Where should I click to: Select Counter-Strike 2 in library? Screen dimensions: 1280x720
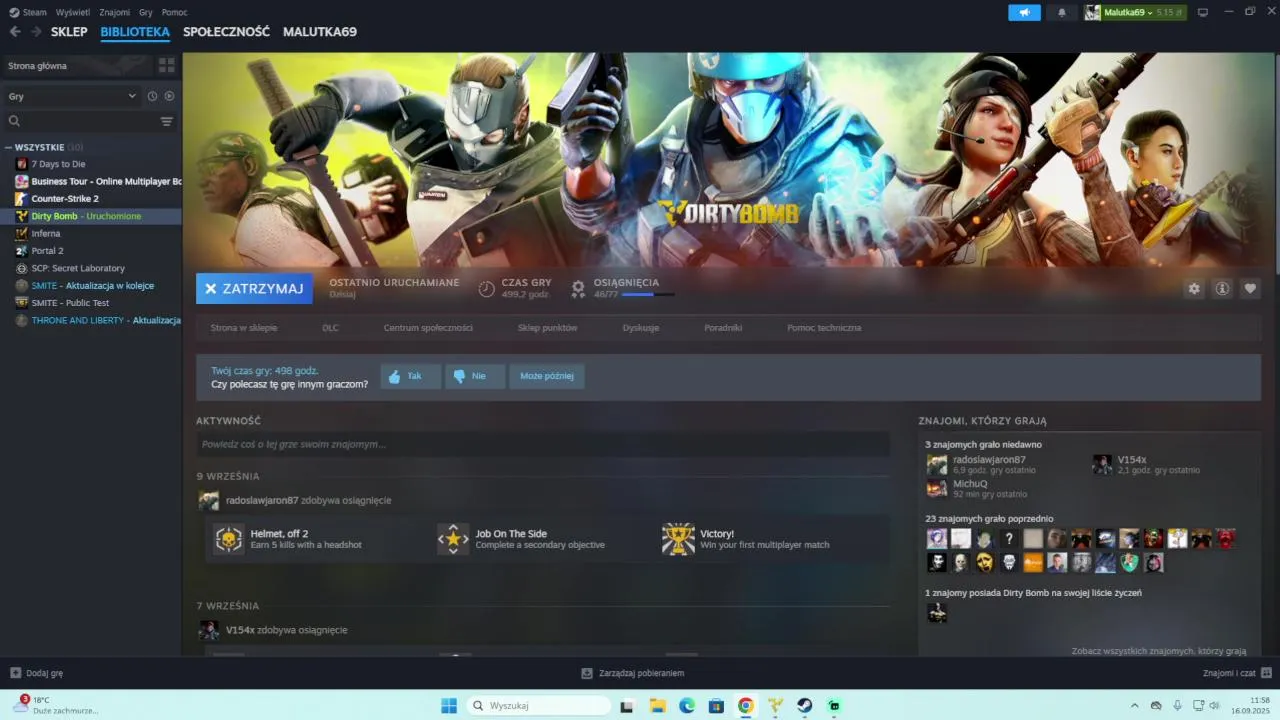[91, 198]
